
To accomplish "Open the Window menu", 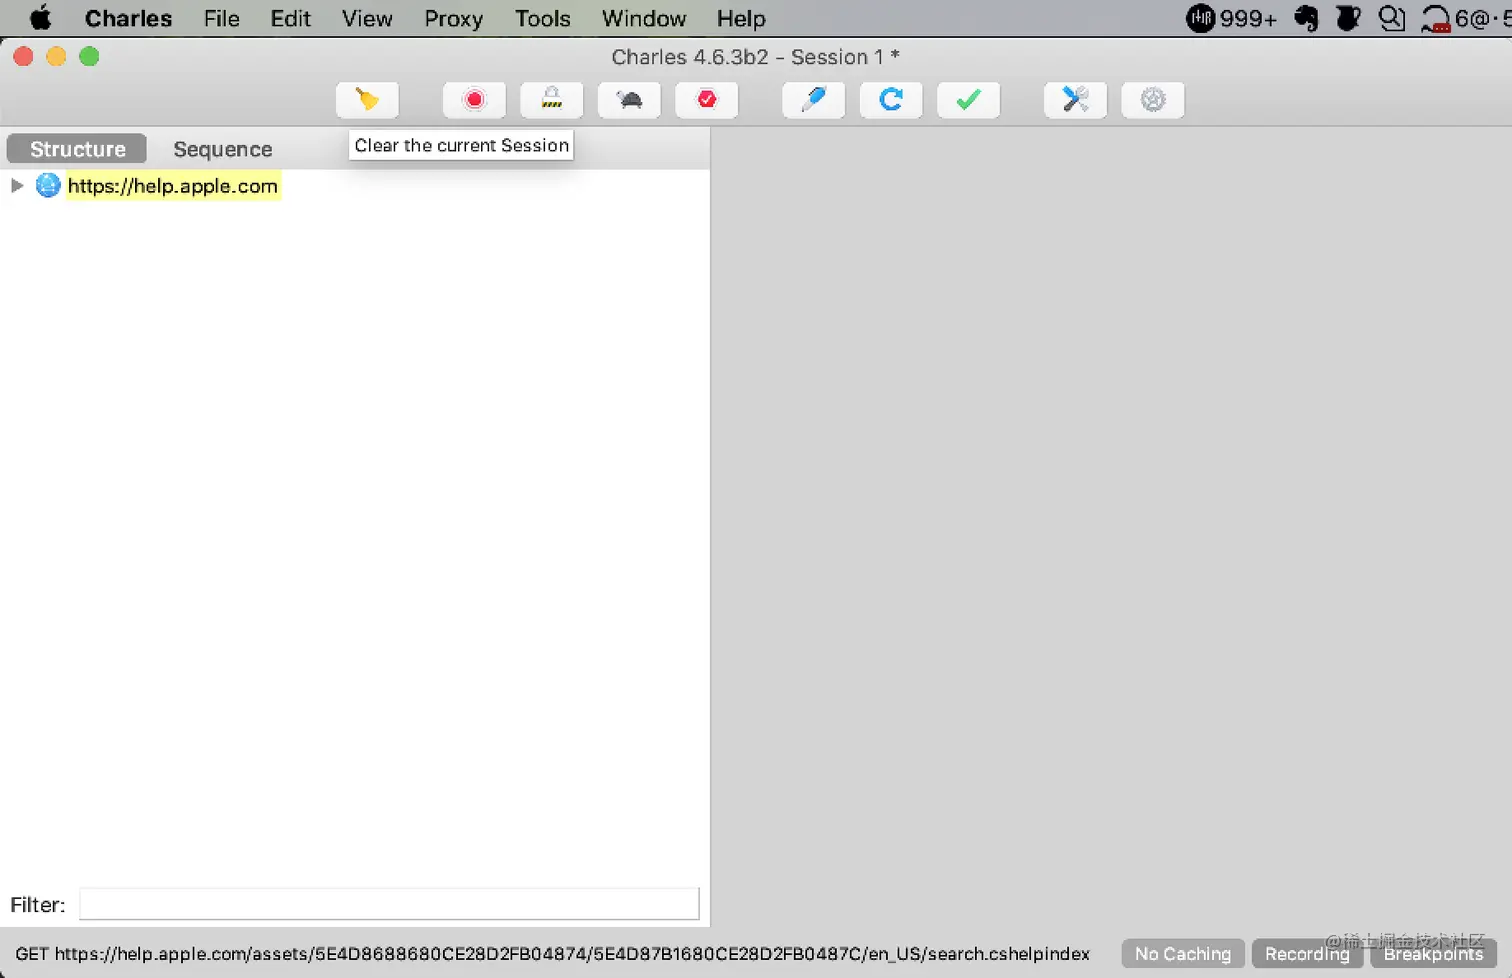I will 644,18.
